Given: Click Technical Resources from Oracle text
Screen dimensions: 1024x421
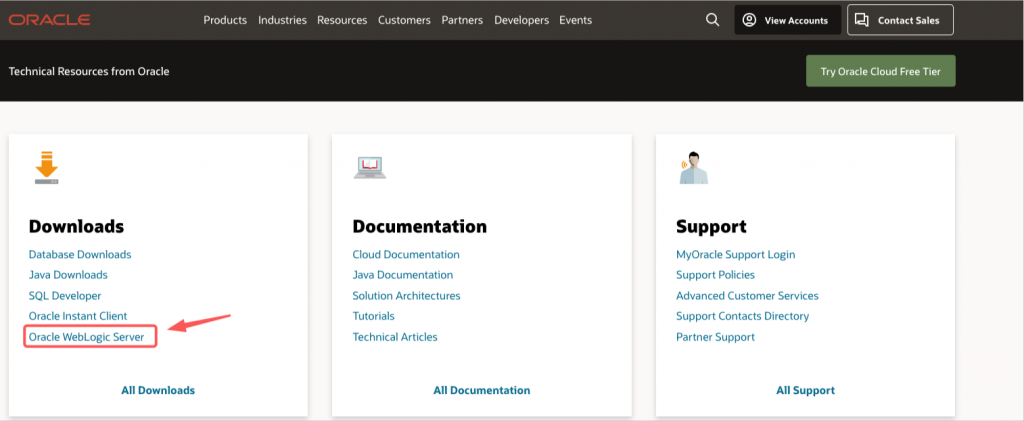Looking at the screenshot, I should pyautogui.click(x=89, y=71).
